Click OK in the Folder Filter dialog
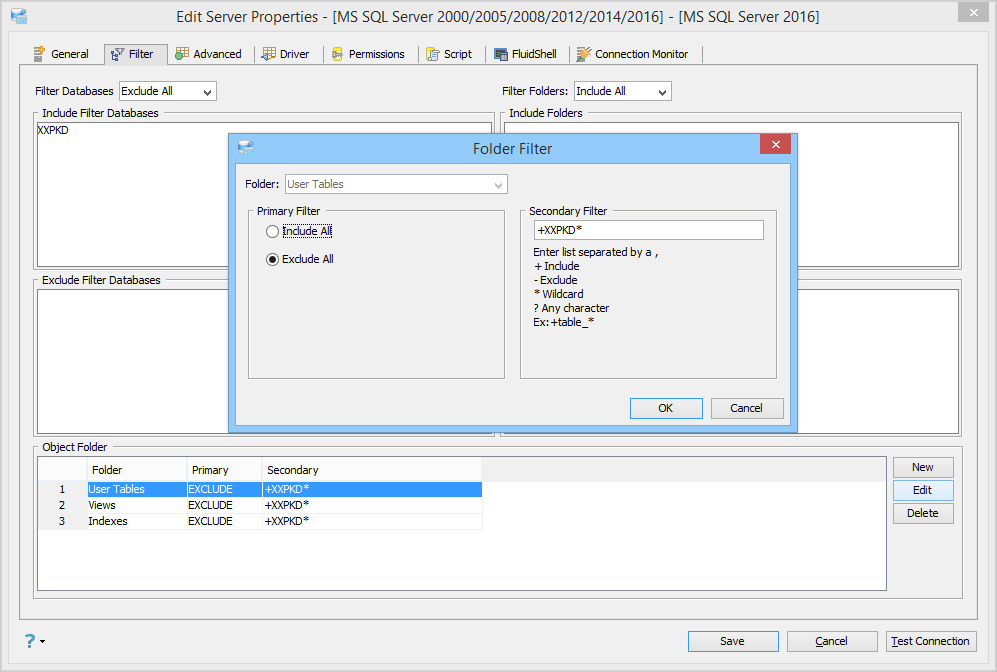 666,408
